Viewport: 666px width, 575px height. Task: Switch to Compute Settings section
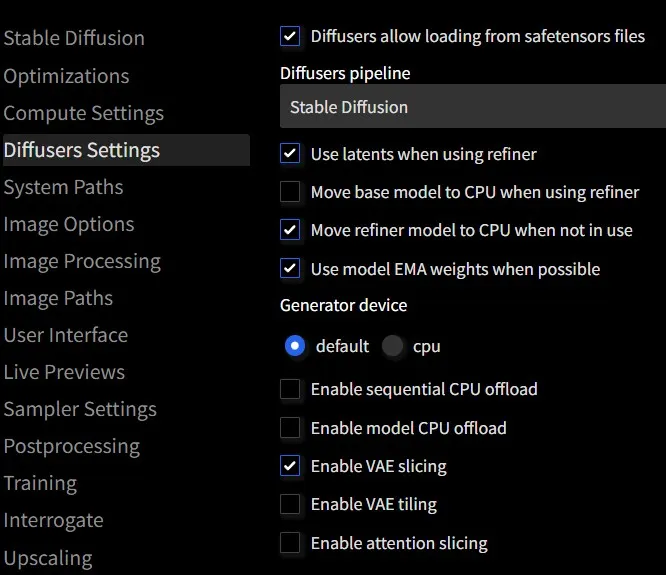coord(83,113)
